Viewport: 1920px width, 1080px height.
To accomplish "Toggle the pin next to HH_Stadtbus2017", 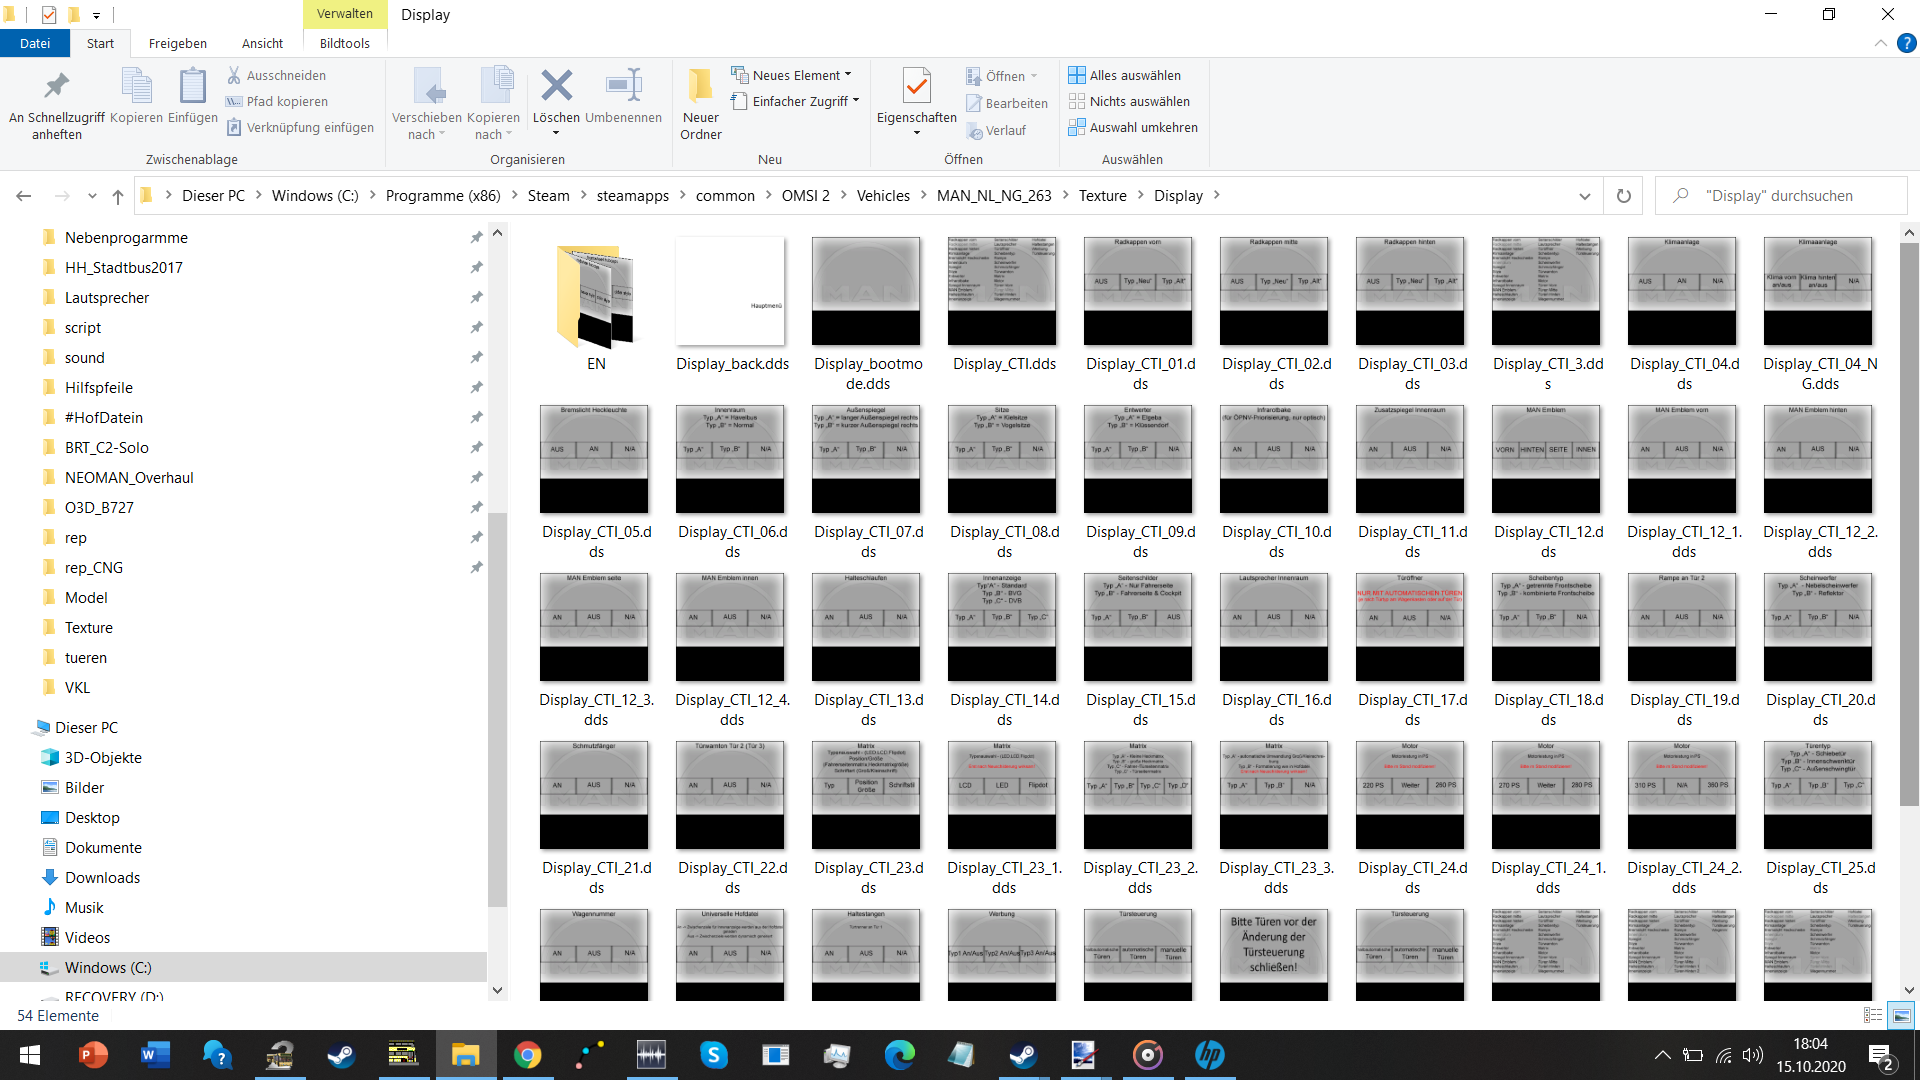I will [476, 267].
